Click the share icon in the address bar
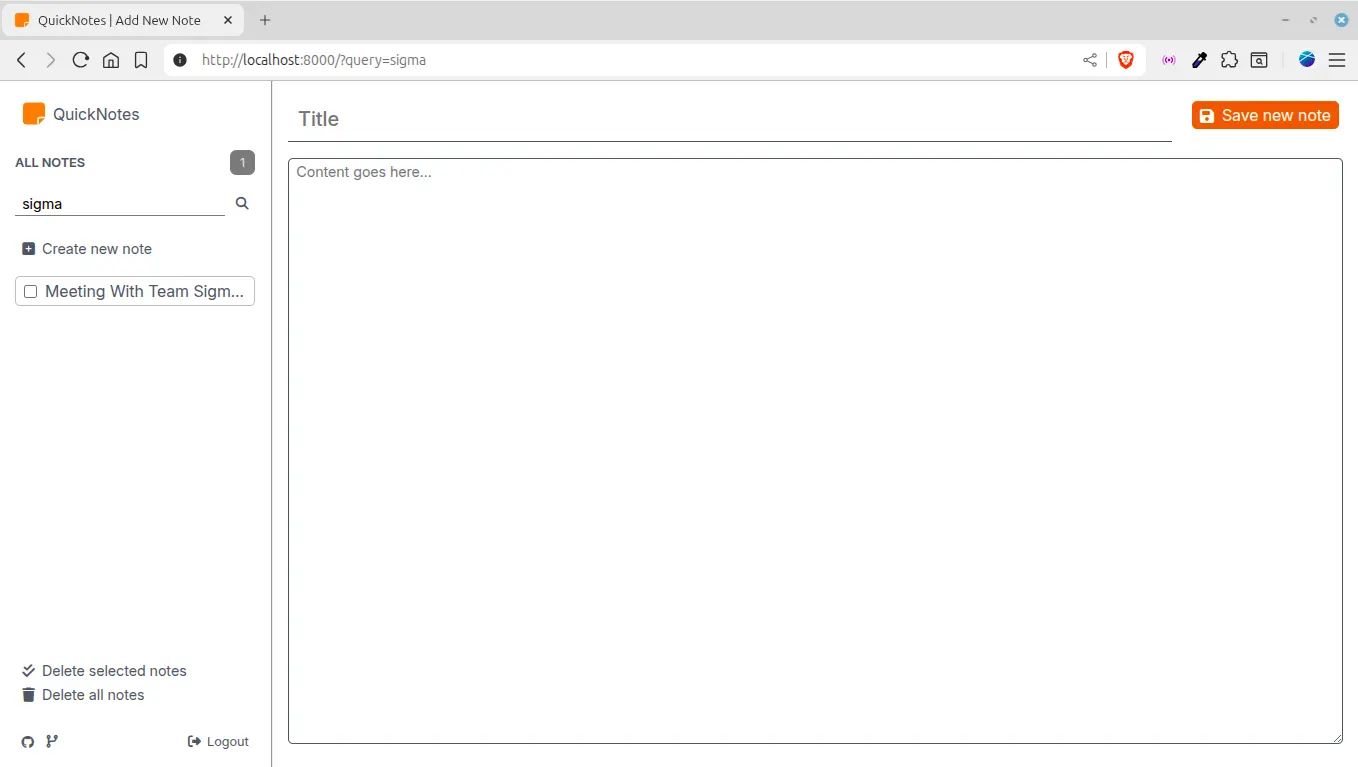Viewport: 1358px width, 767px height. (x=1089, y=60)
